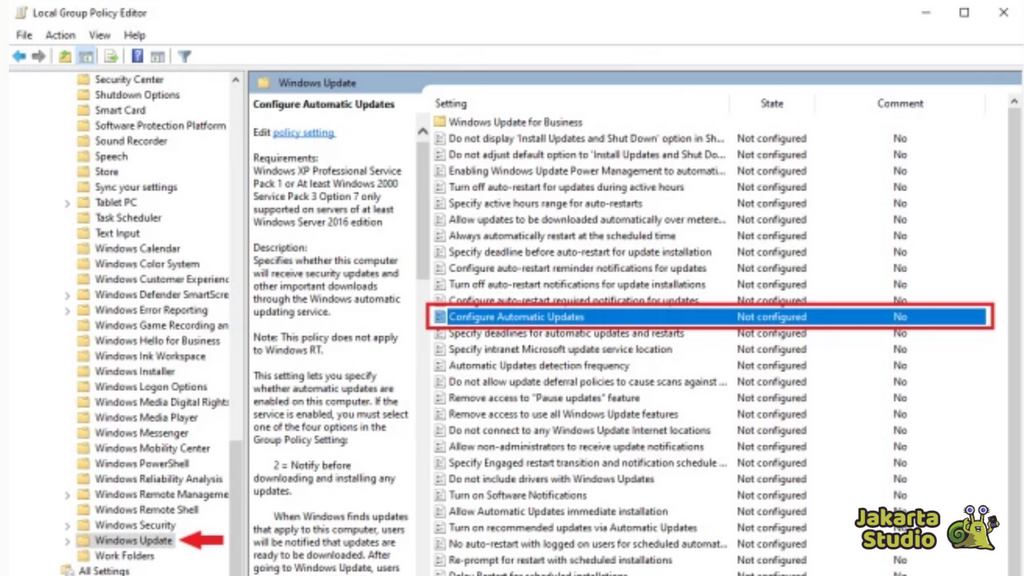The width and height of the screenshot is (1024, 576).
Task: Expand the Windows Error Reporting node
Action: (68, 310)
